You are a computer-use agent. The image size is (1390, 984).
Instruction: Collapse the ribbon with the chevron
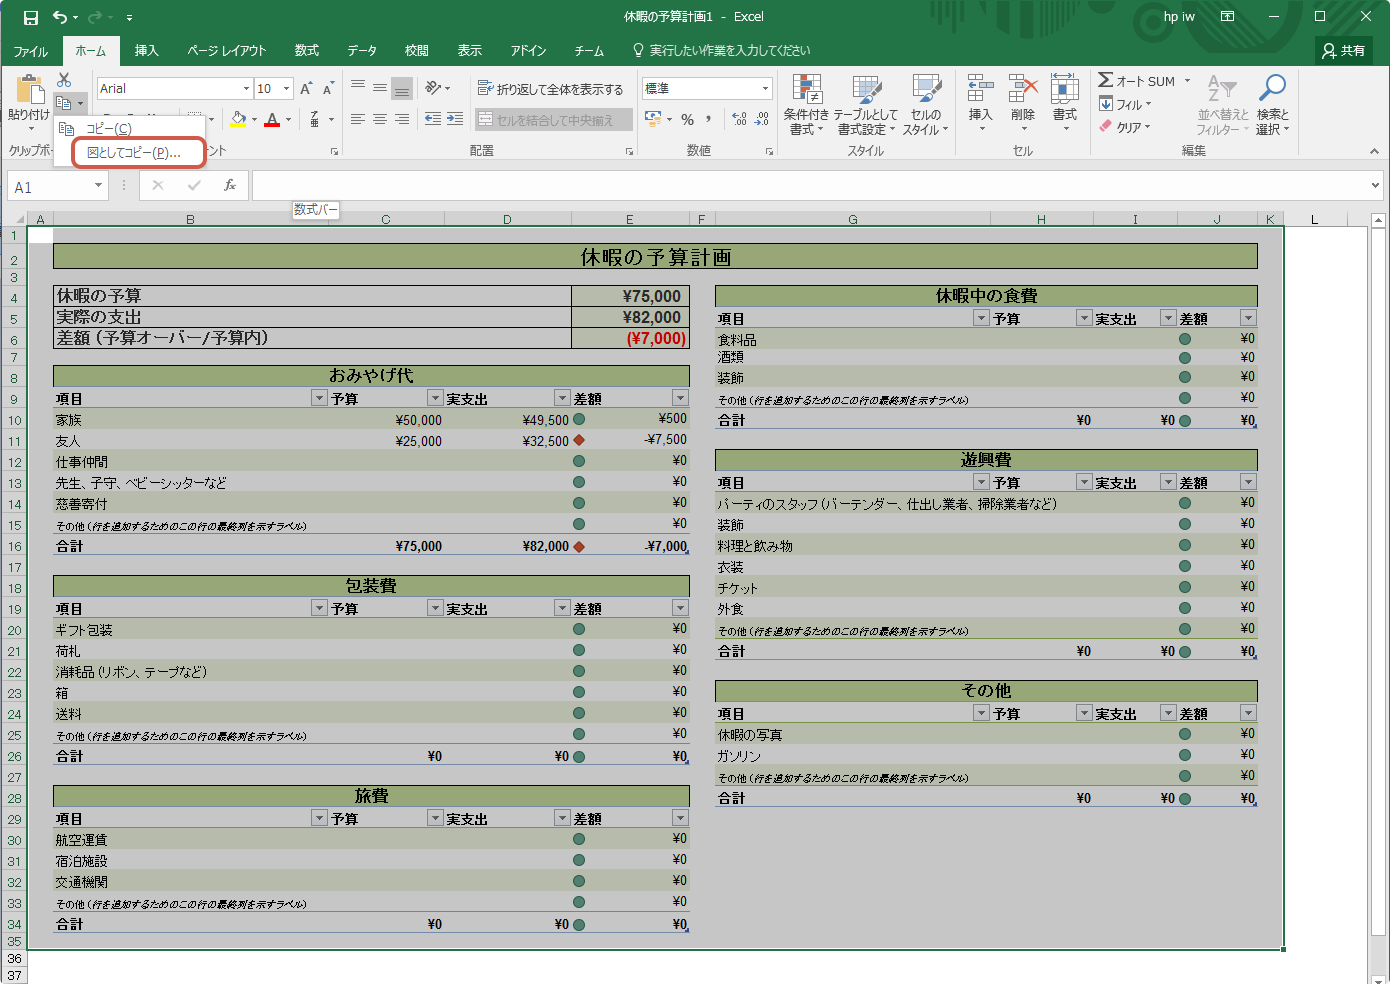pyautogui.click(x=1375, y=151)
